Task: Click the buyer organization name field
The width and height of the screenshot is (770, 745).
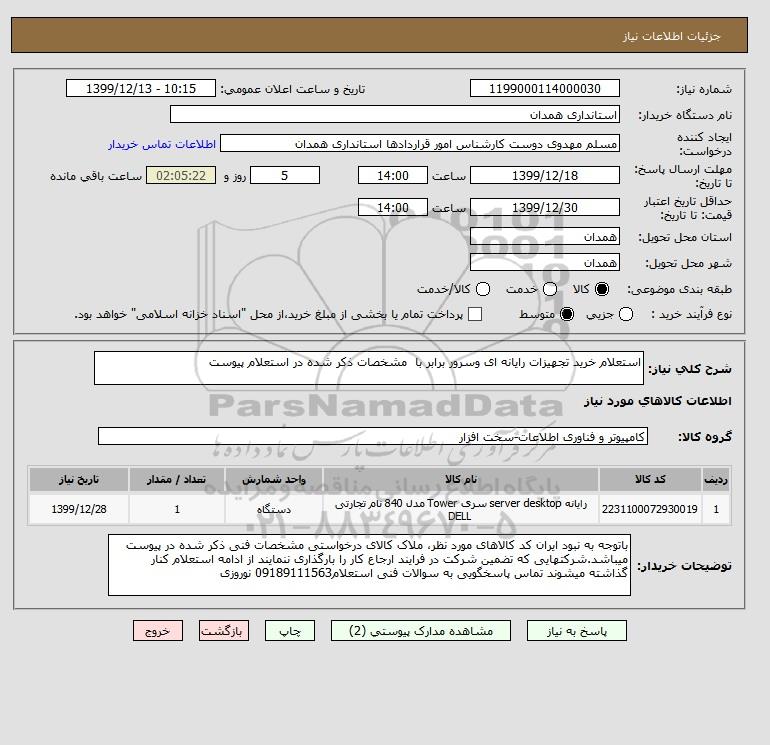Action: 395,114
